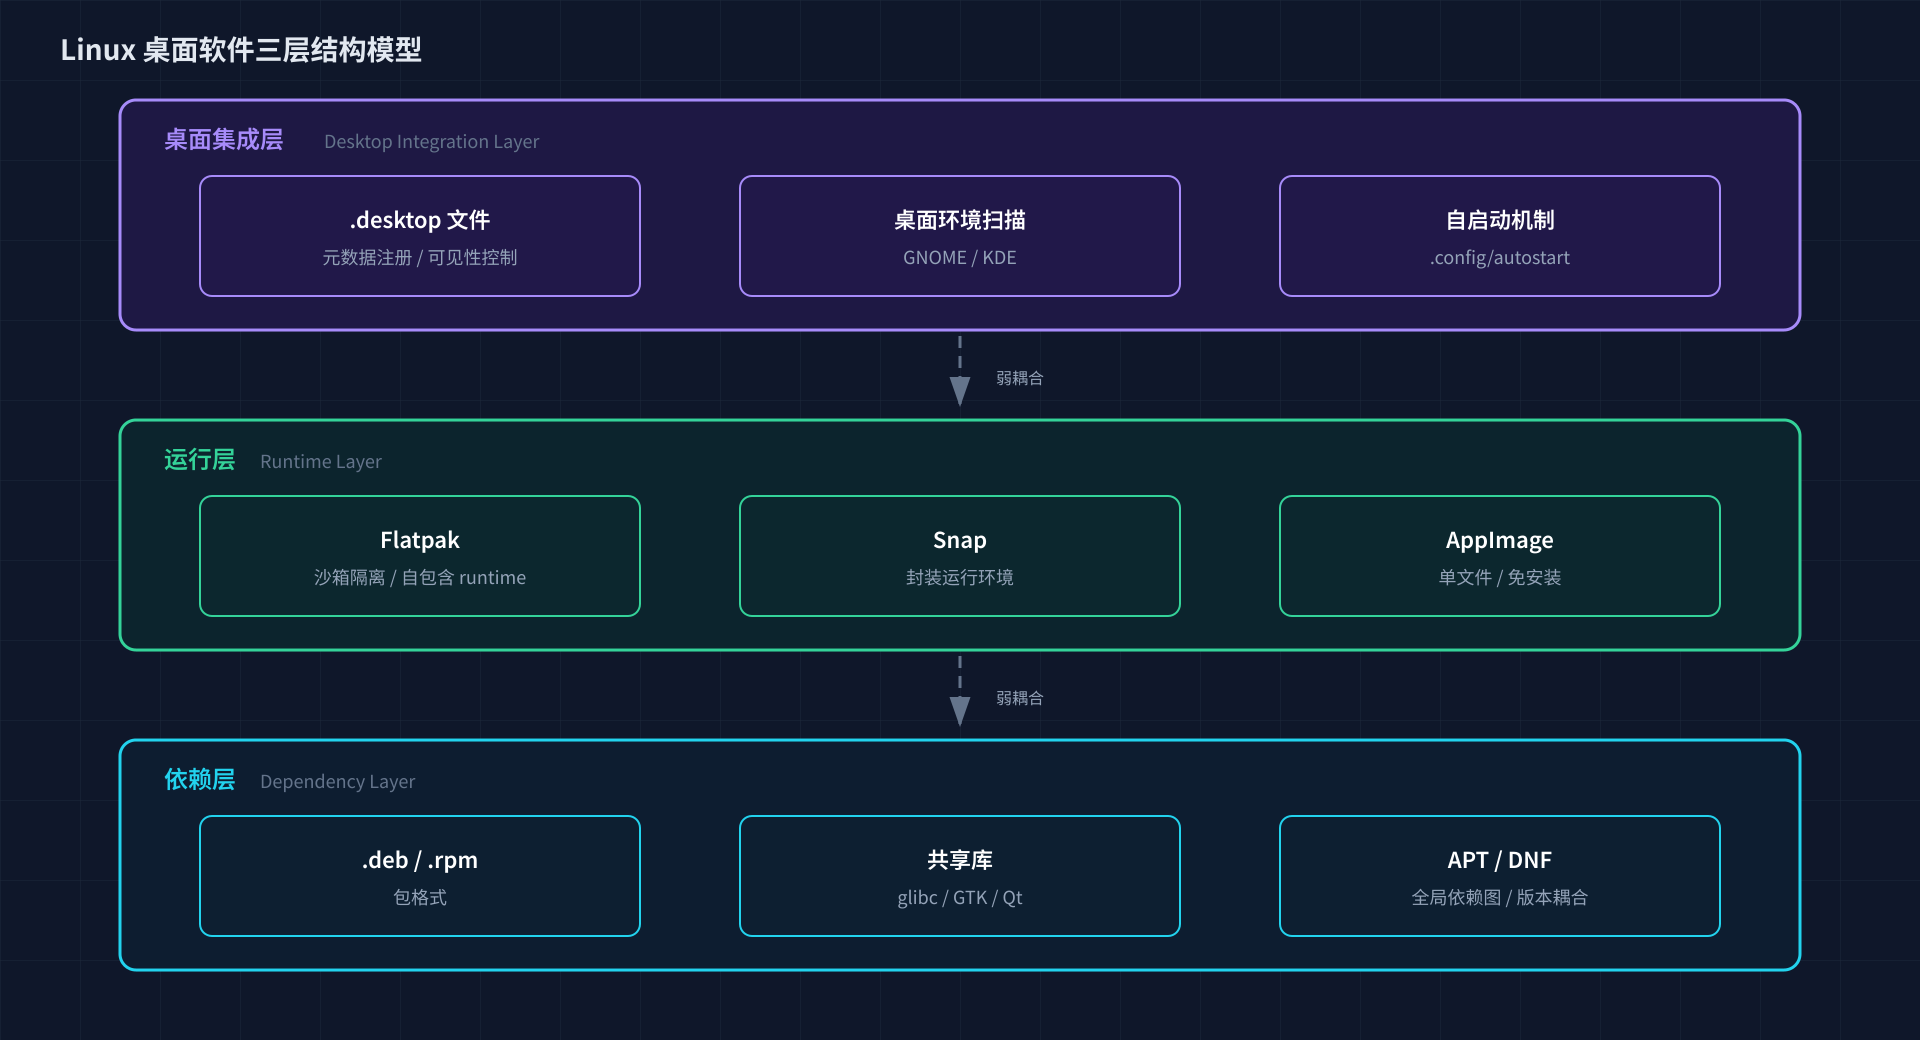
Task: Click the 自启动机制 autostart box
Action: (1500, 236)
